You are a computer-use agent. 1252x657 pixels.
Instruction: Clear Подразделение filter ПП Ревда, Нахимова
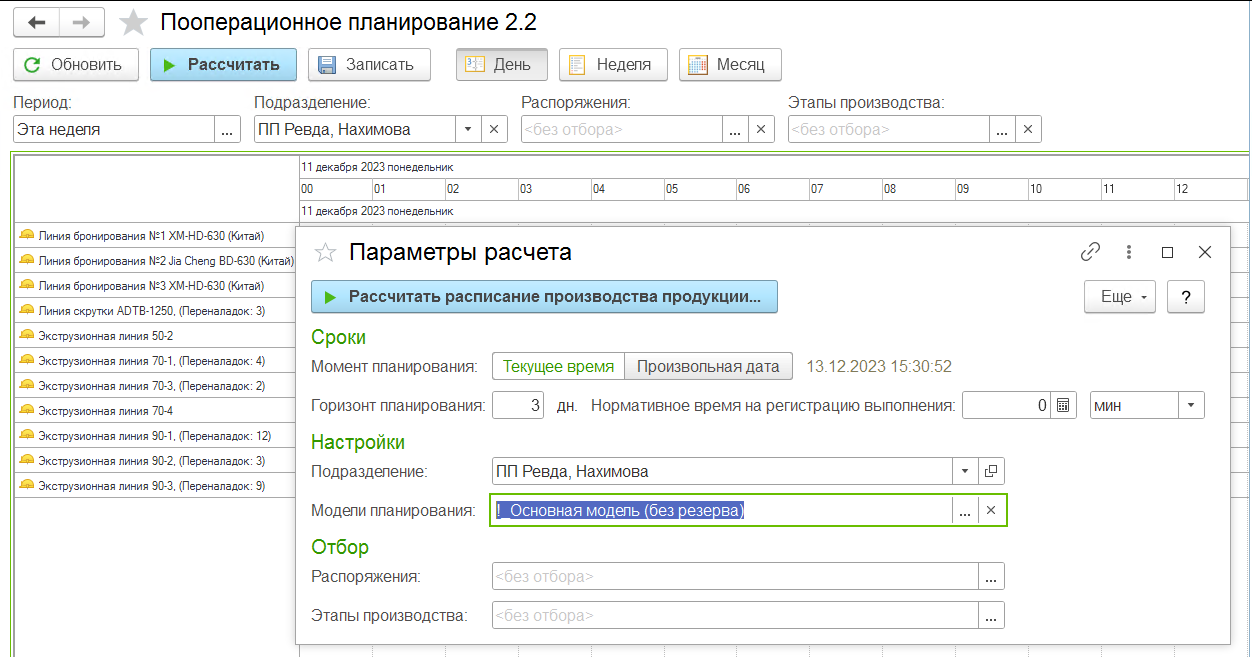(x=494, y=129)
